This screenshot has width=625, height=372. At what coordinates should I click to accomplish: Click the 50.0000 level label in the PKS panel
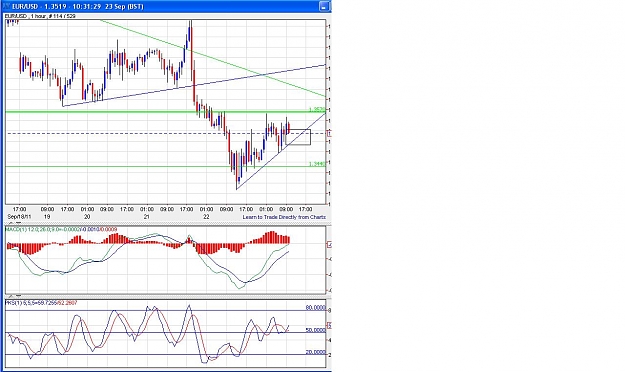(x=315, y=330)
